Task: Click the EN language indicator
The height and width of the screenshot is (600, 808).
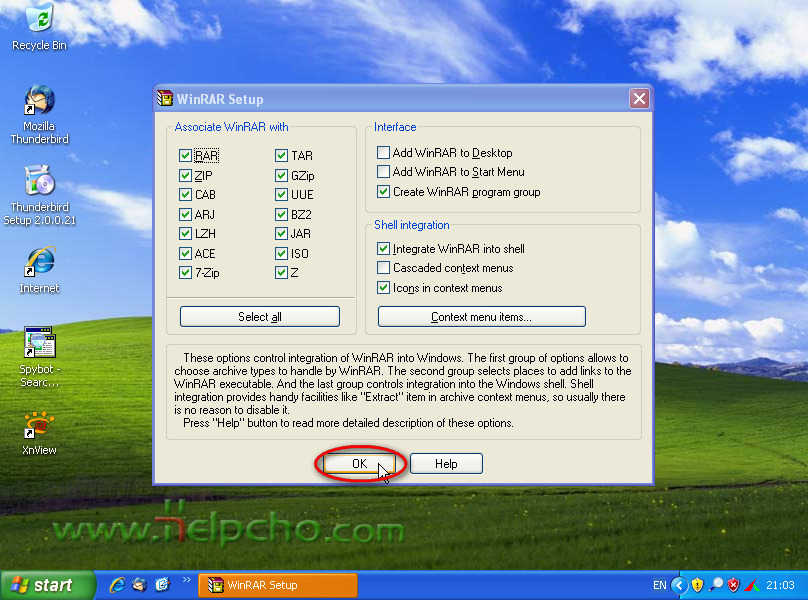Action: coord(660,585)
